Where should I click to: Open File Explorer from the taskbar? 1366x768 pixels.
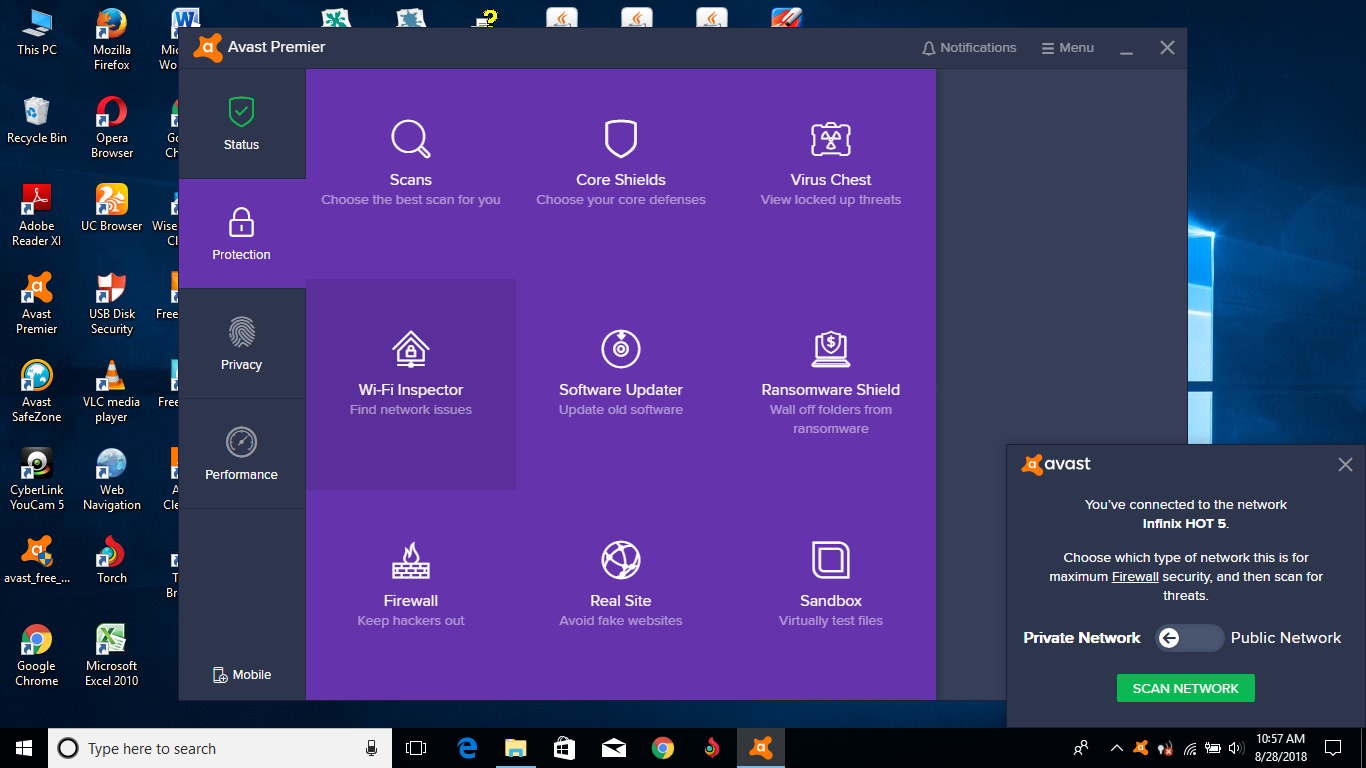pos(516,748)
